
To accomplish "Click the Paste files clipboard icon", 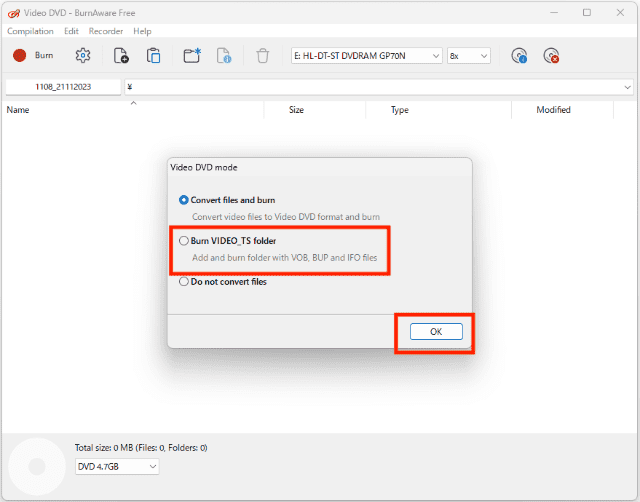I will [x=153, y=56].
